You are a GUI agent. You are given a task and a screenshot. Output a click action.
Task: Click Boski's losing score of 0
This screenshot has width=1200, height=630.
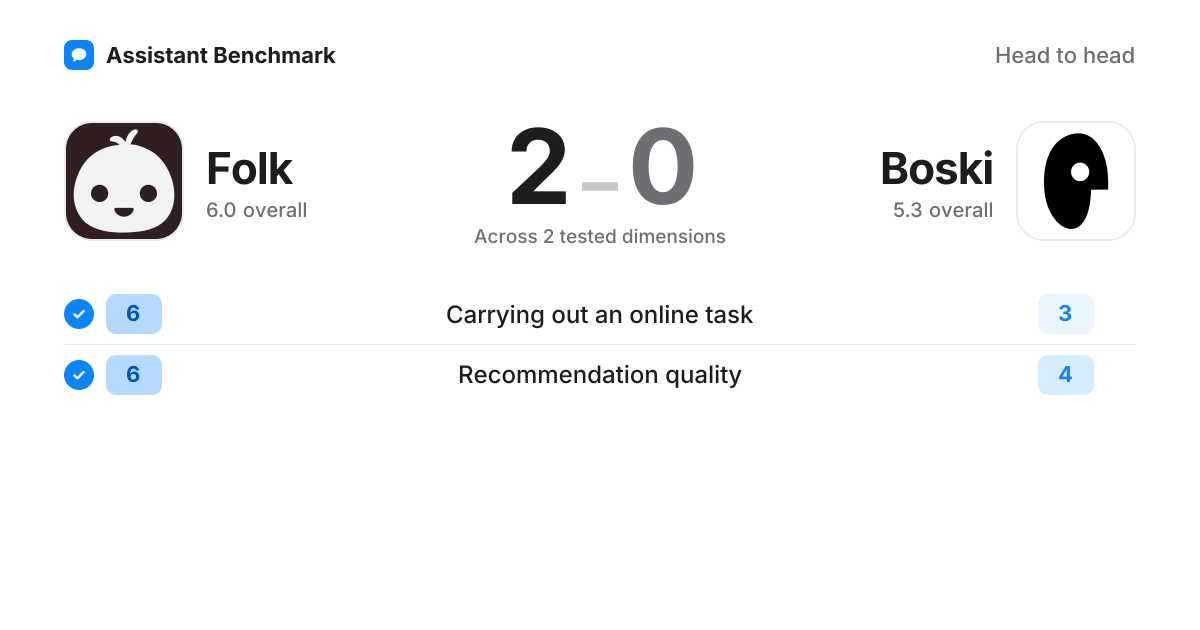pos(662,167)
